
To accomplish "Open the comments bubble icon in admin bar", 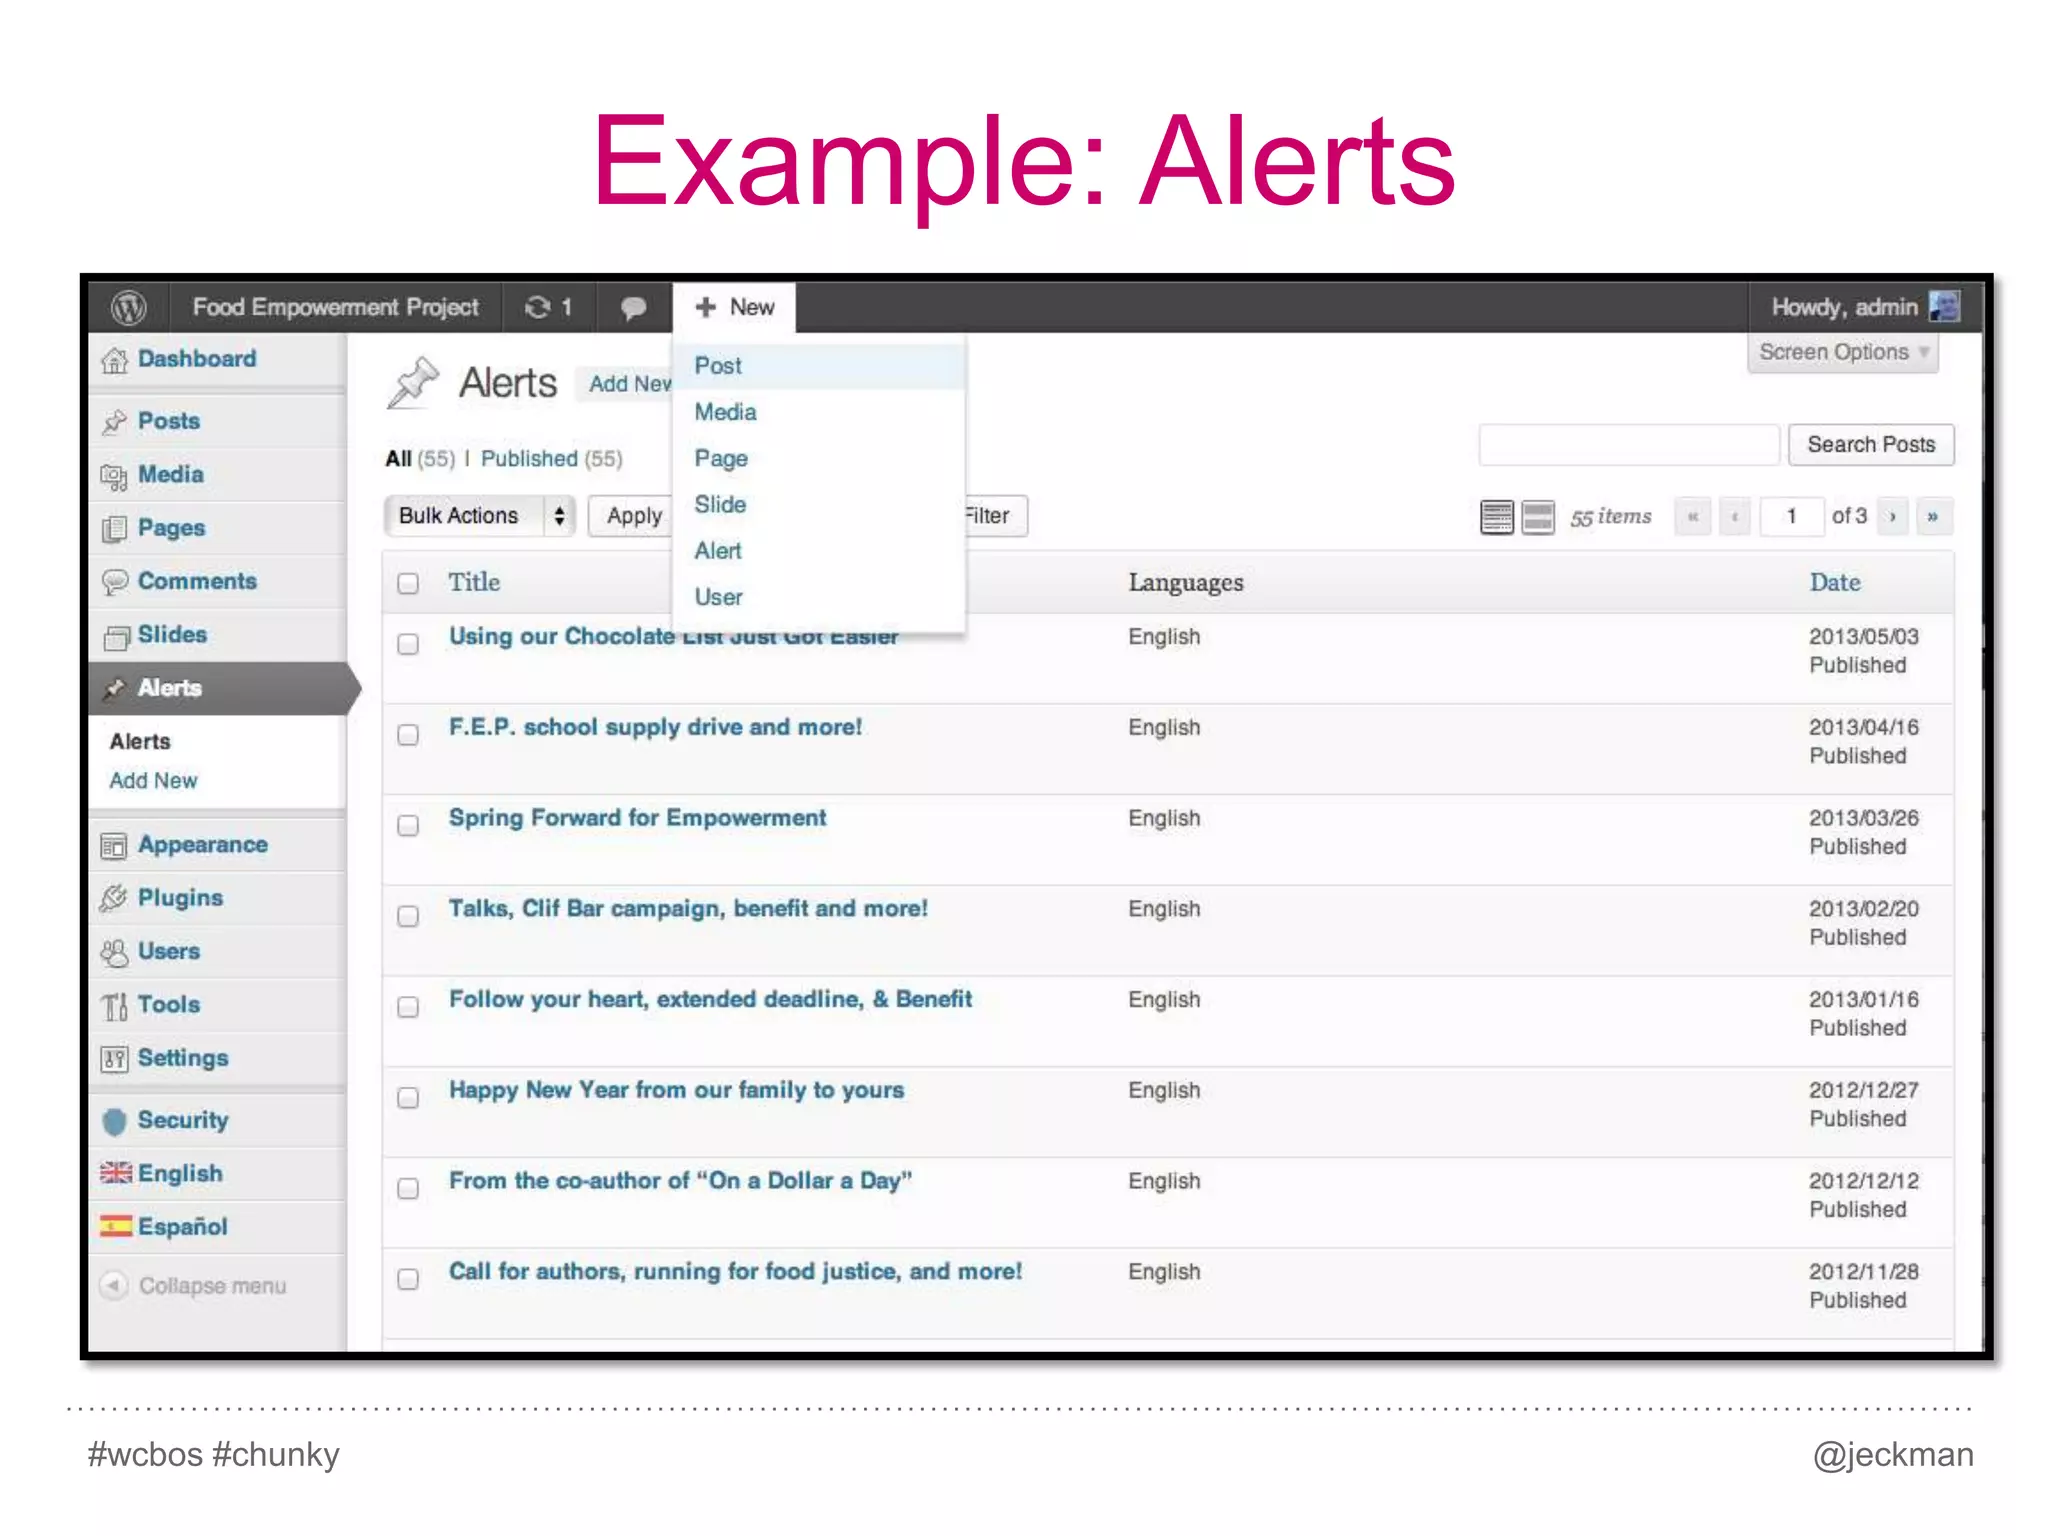I will coord(633,308).
